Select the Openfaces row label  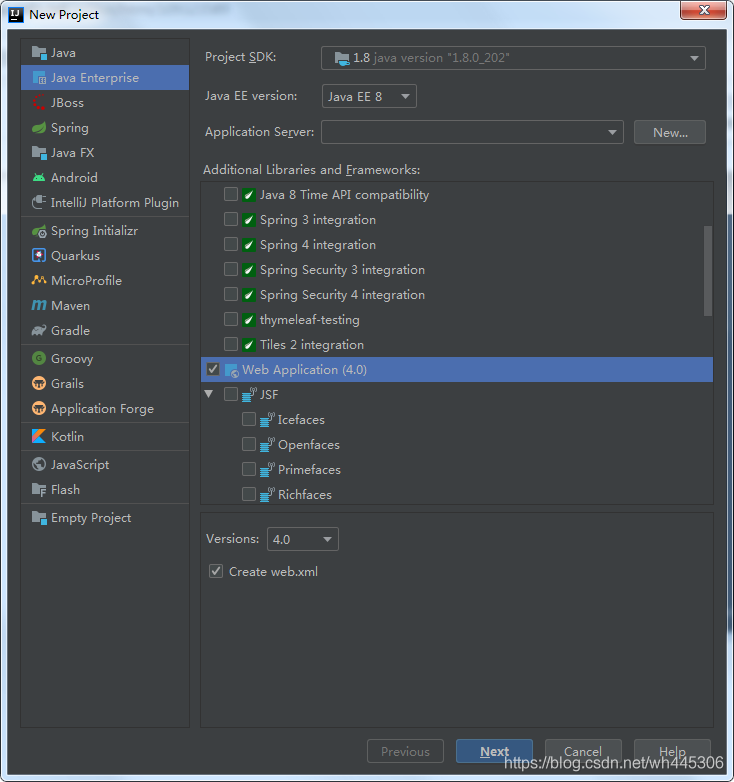click(x=309, y=445)
